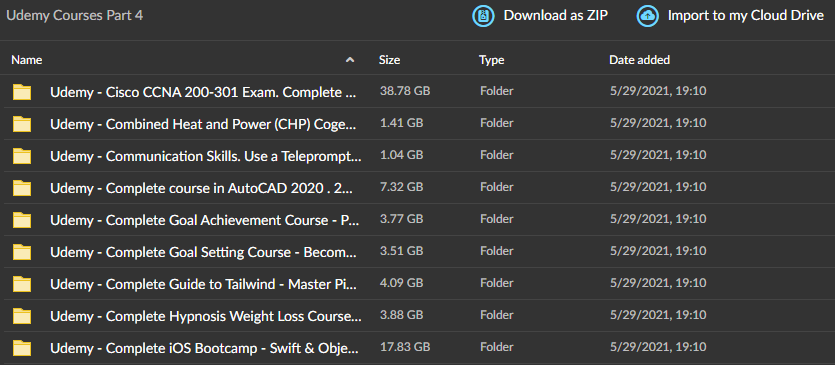835x365 pixels.
Task: Select the Cisco CCNA 200-301 folder icon
Action: click(x=22, y=92)
